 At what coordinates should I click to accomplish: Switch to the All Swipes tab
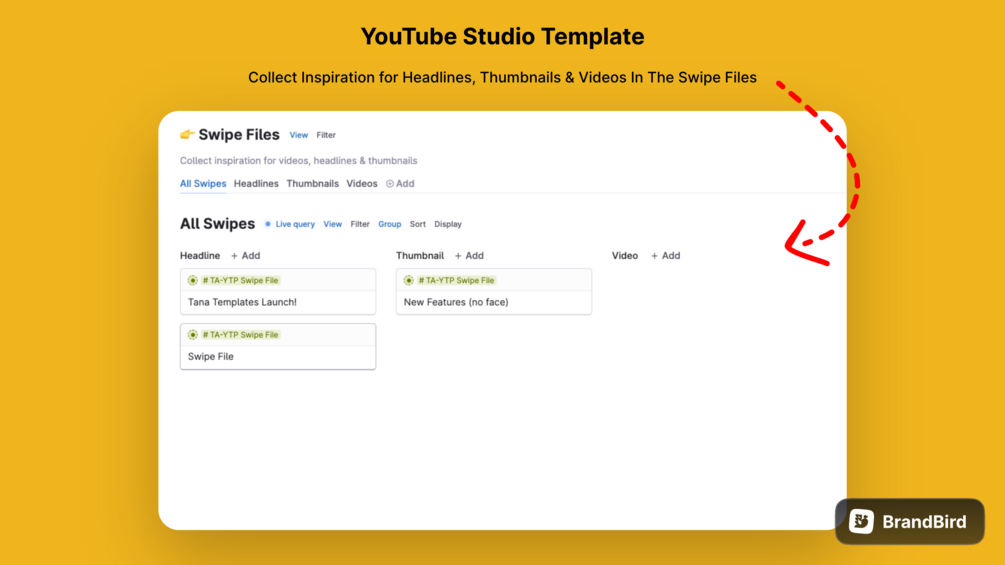pyautogui.click(x=203, y=183)
